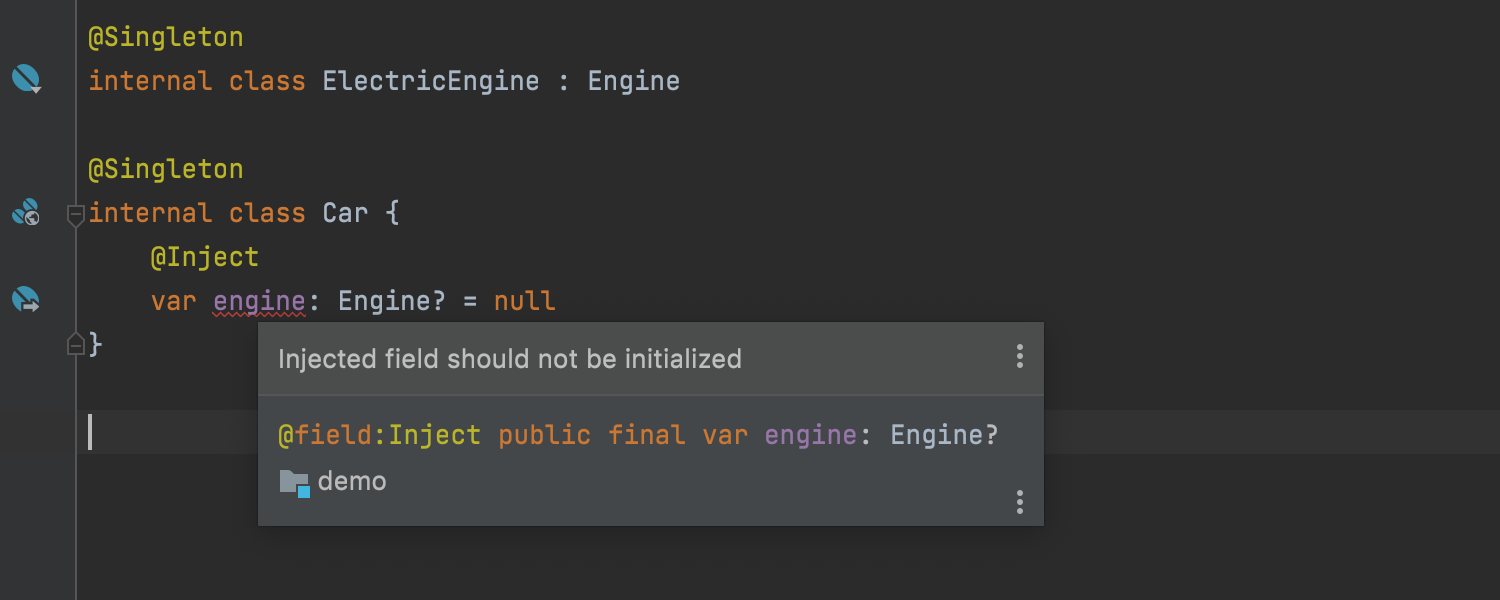Click the first @Singleton annotation above ElectricEngine
Screen dimensions: 1500x600
coord(166,38)
